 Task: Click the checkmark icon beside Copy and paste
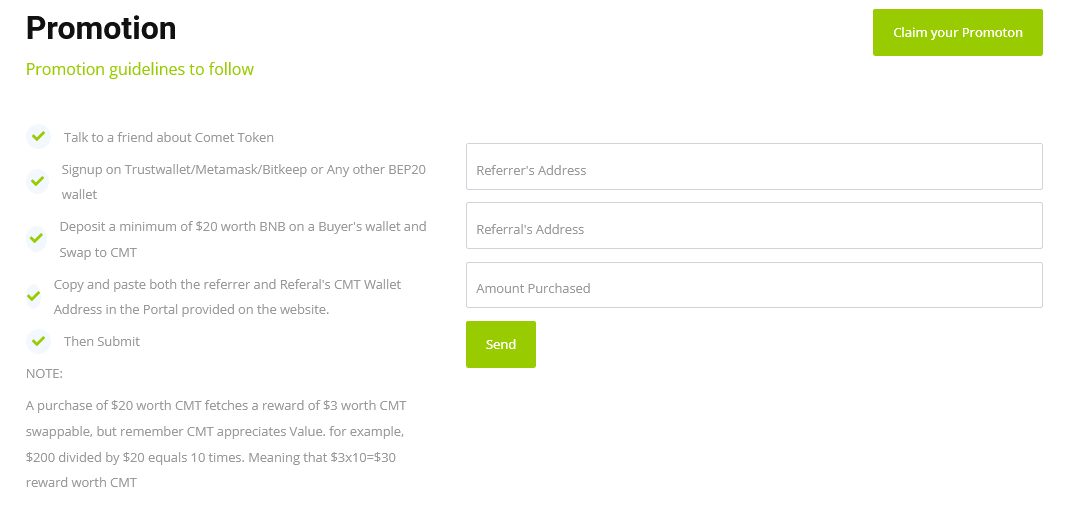pos(33,296)
